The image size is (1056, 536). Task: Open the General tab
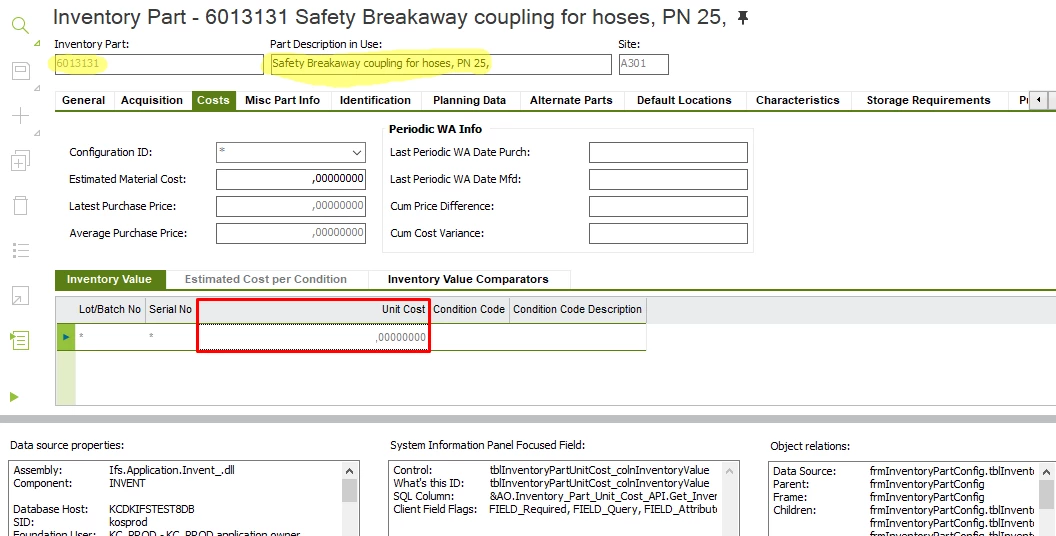click(84, 100)
